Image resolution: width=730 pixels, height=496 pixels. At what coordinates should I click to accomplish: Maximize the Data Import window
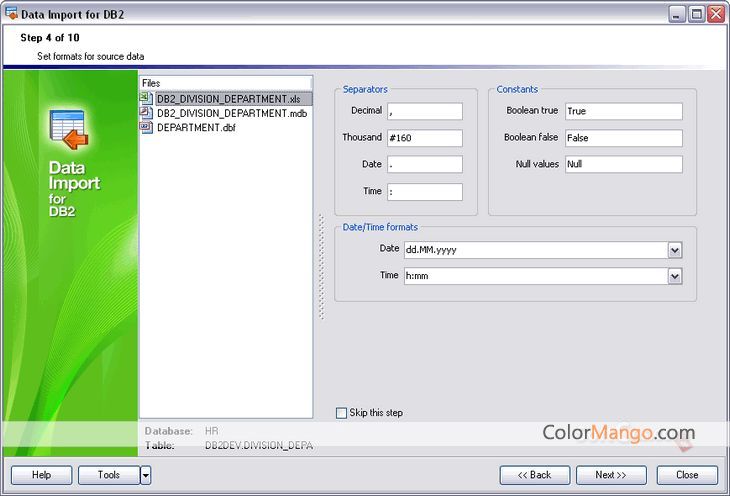[x=696, y=14]
